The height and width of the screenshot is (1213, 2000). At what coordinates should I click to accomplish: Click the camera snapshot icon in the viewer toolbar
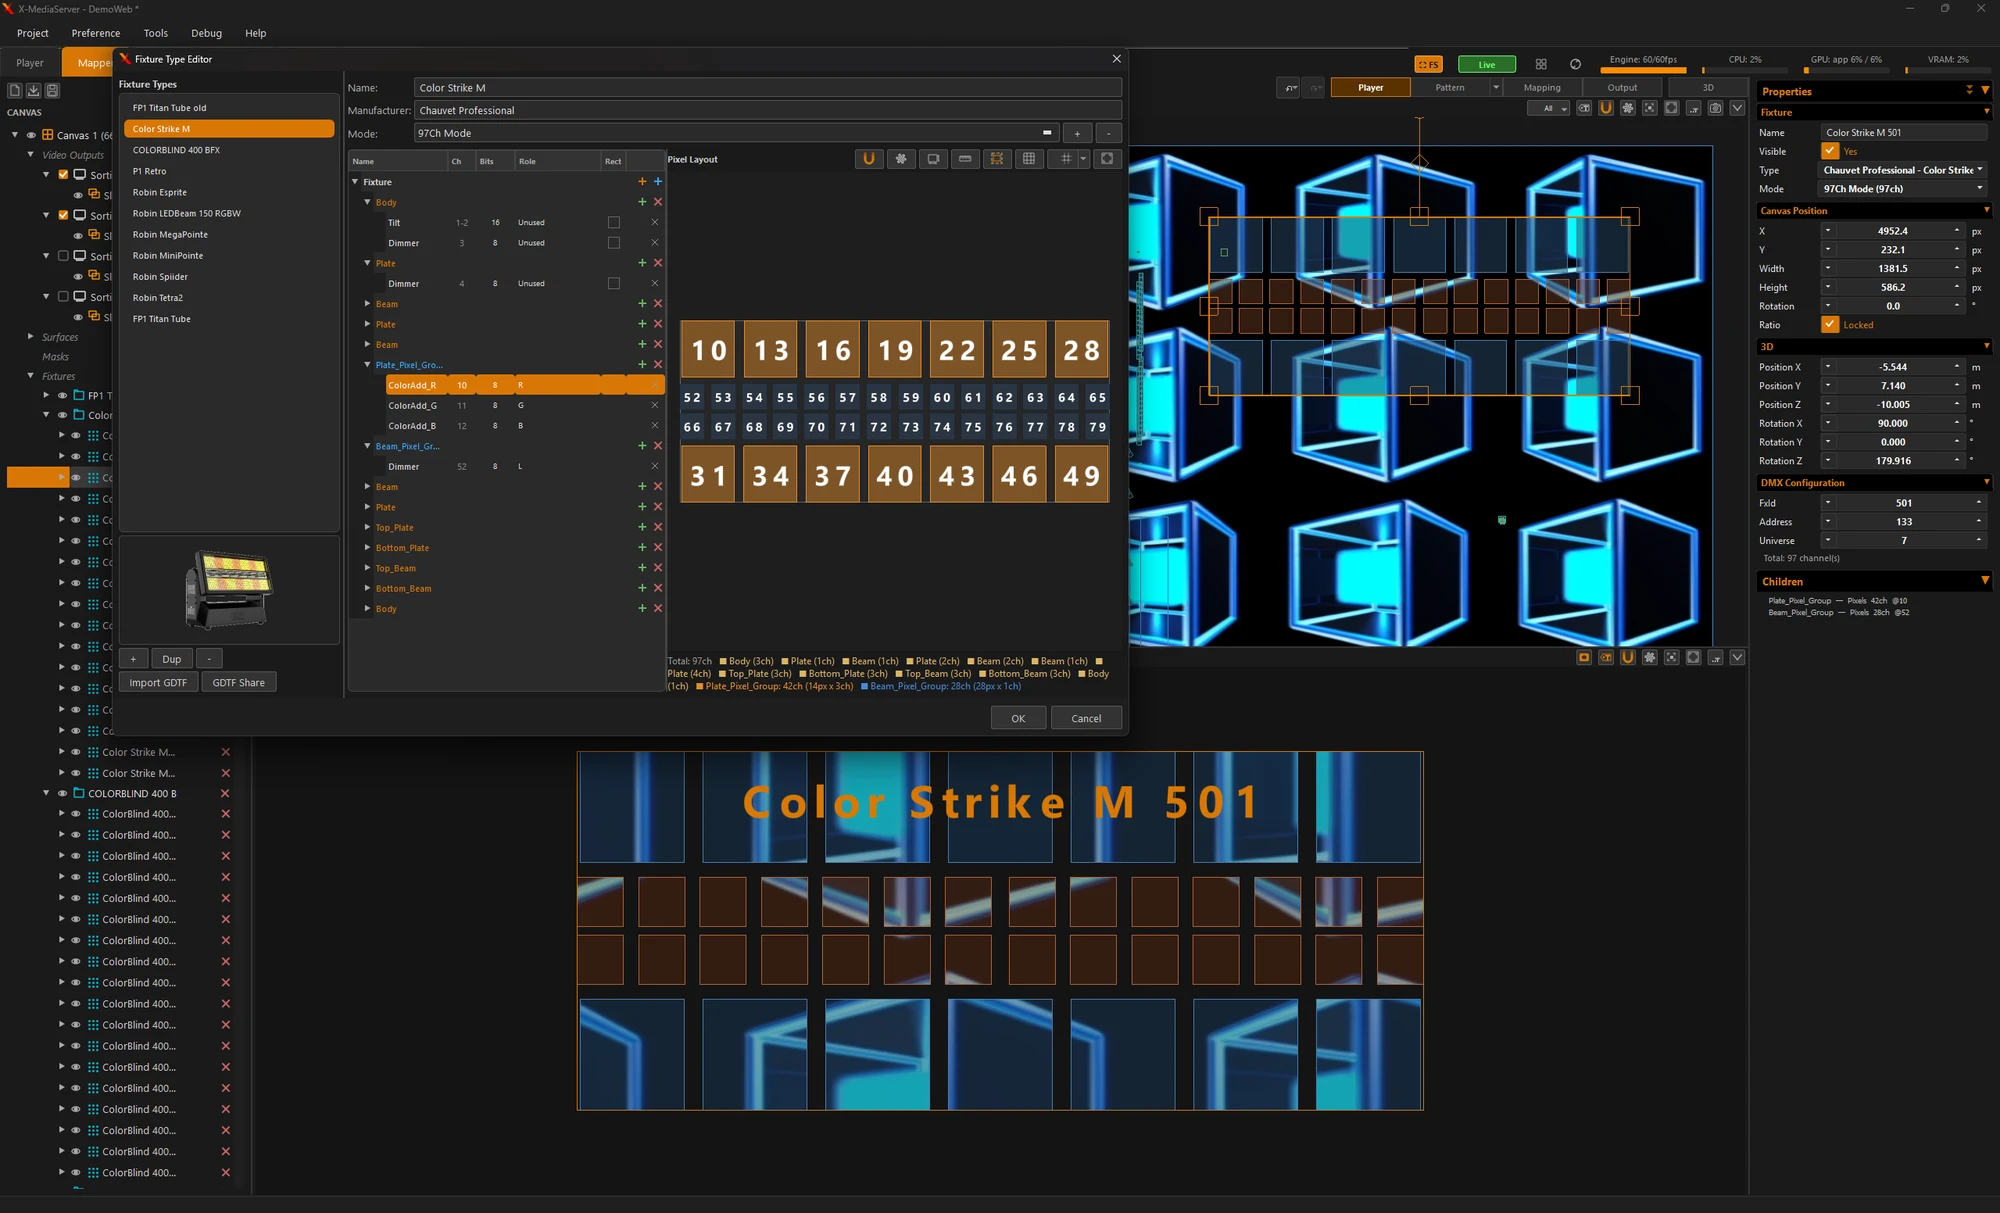(1715, 108)
